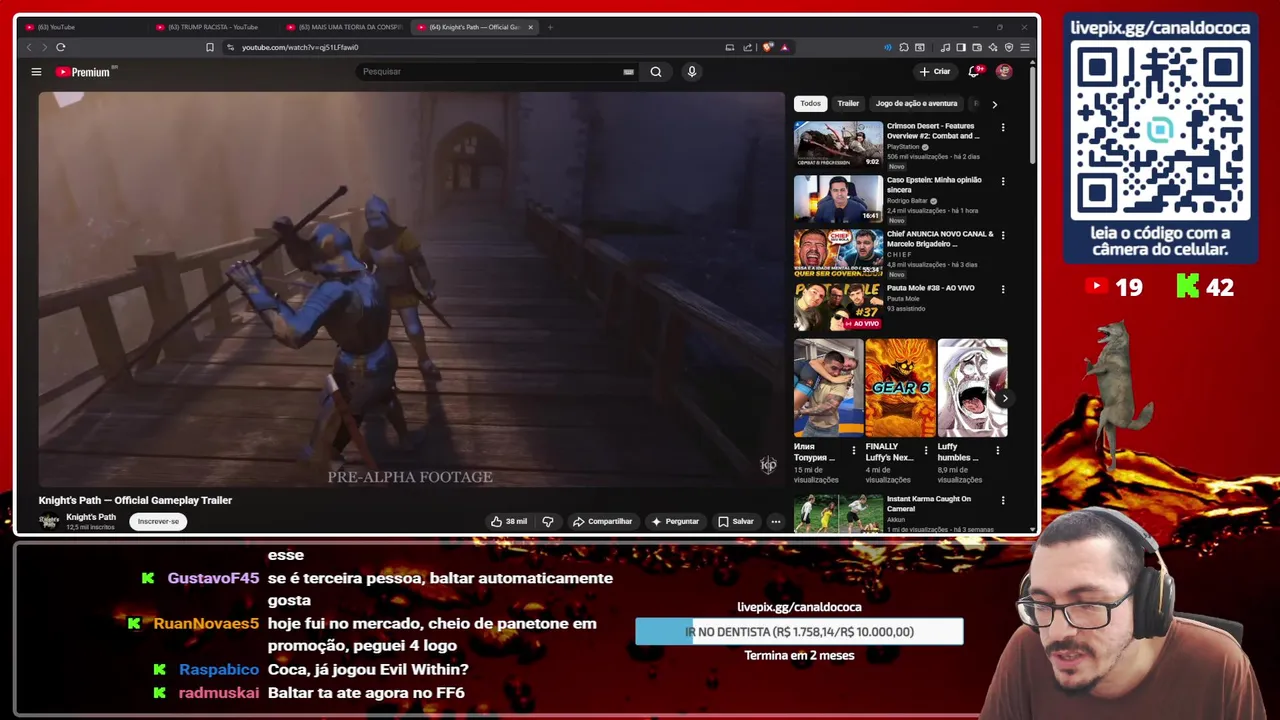This screenshot has height=720, width=1280.
Task: Open options for Instant Karma video
Action: pos(1003,500)
